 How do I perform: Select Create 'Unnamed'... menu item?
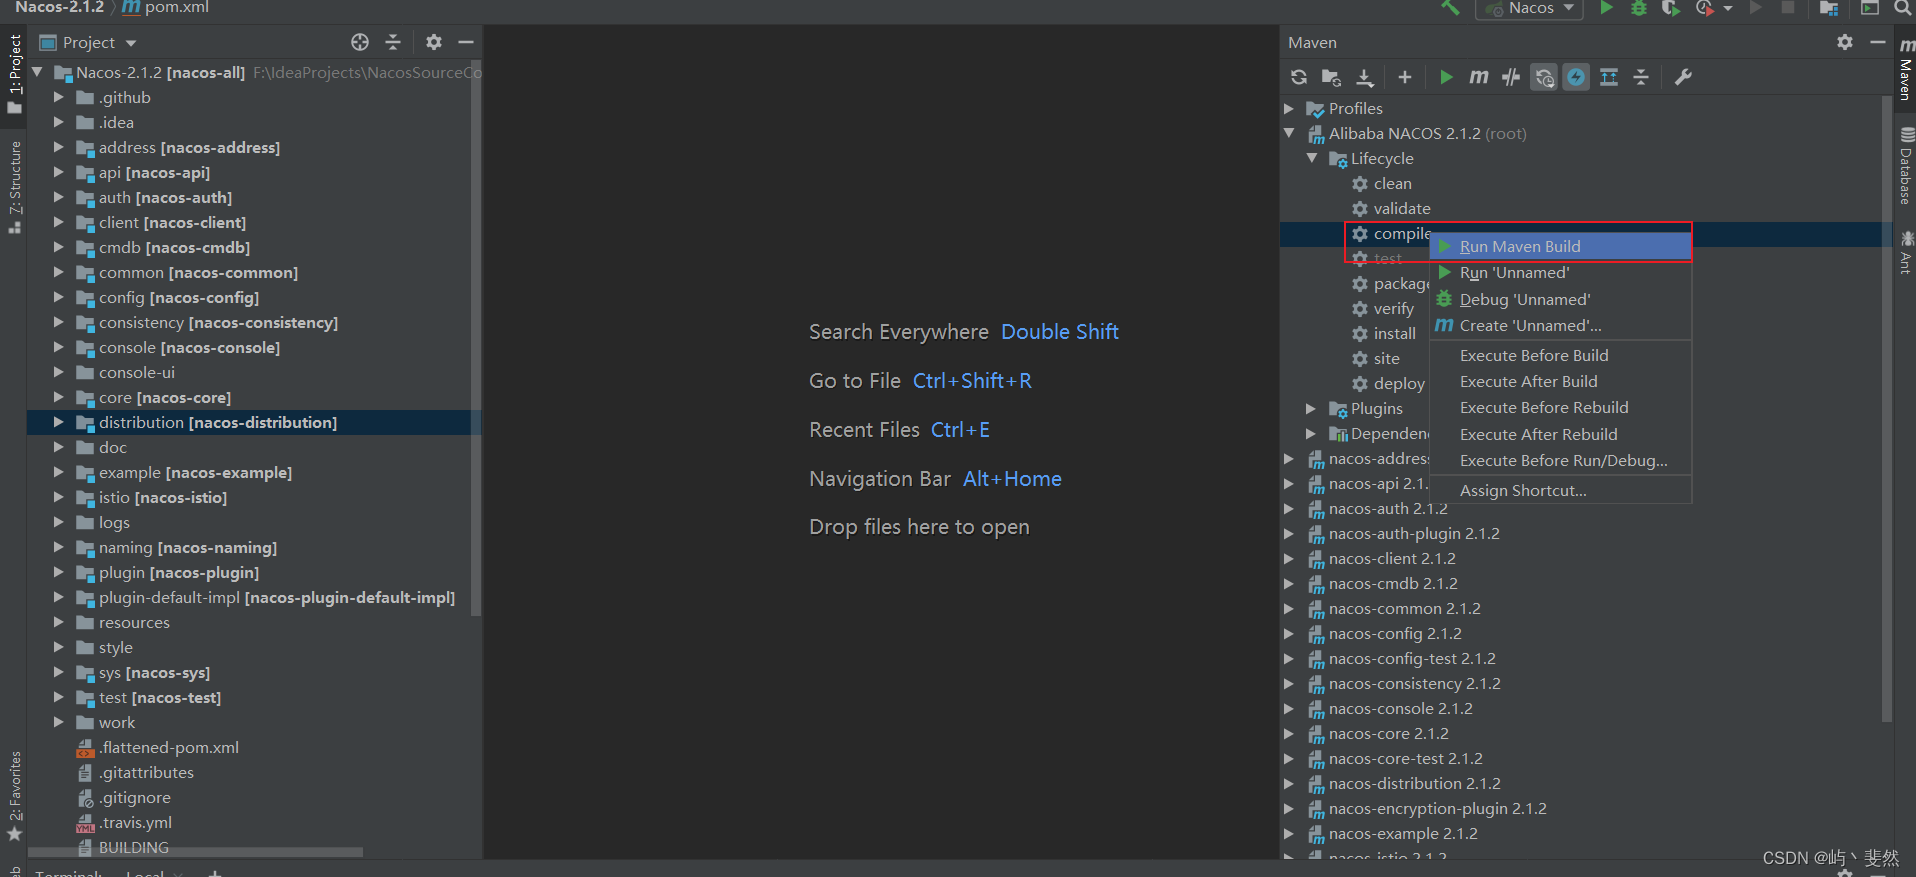coord(1561,325)
